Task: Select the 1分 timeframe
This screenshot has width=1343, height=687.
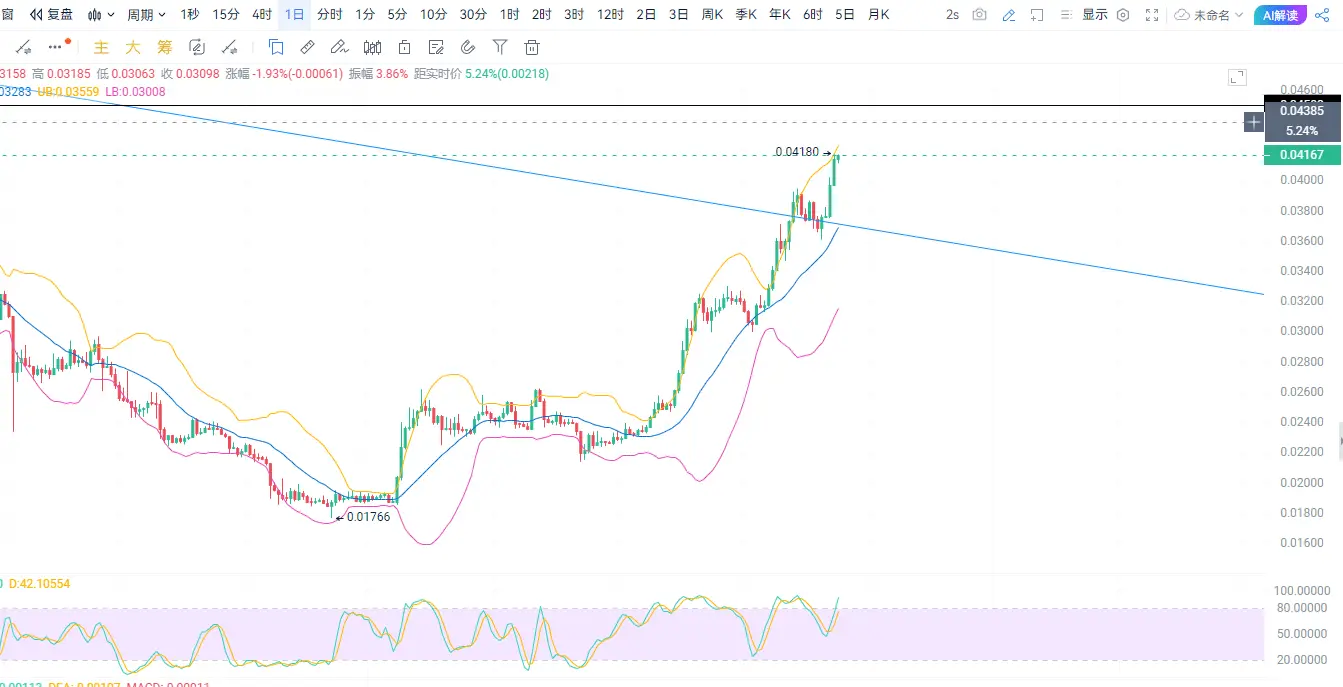Action: (365, 15)
